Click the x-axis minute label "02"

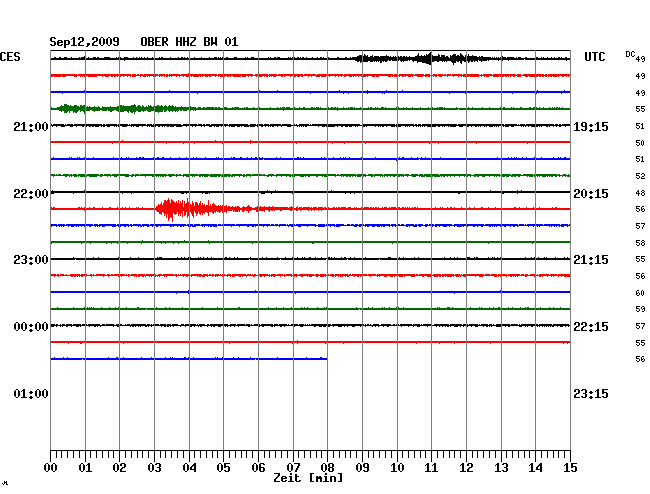pyautogui.click(x=119, y=468)
